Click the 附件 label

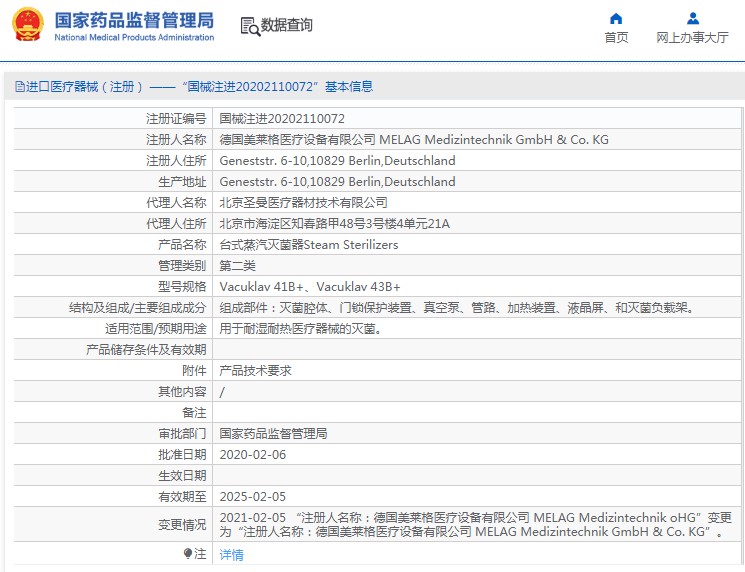pos(194,371)
